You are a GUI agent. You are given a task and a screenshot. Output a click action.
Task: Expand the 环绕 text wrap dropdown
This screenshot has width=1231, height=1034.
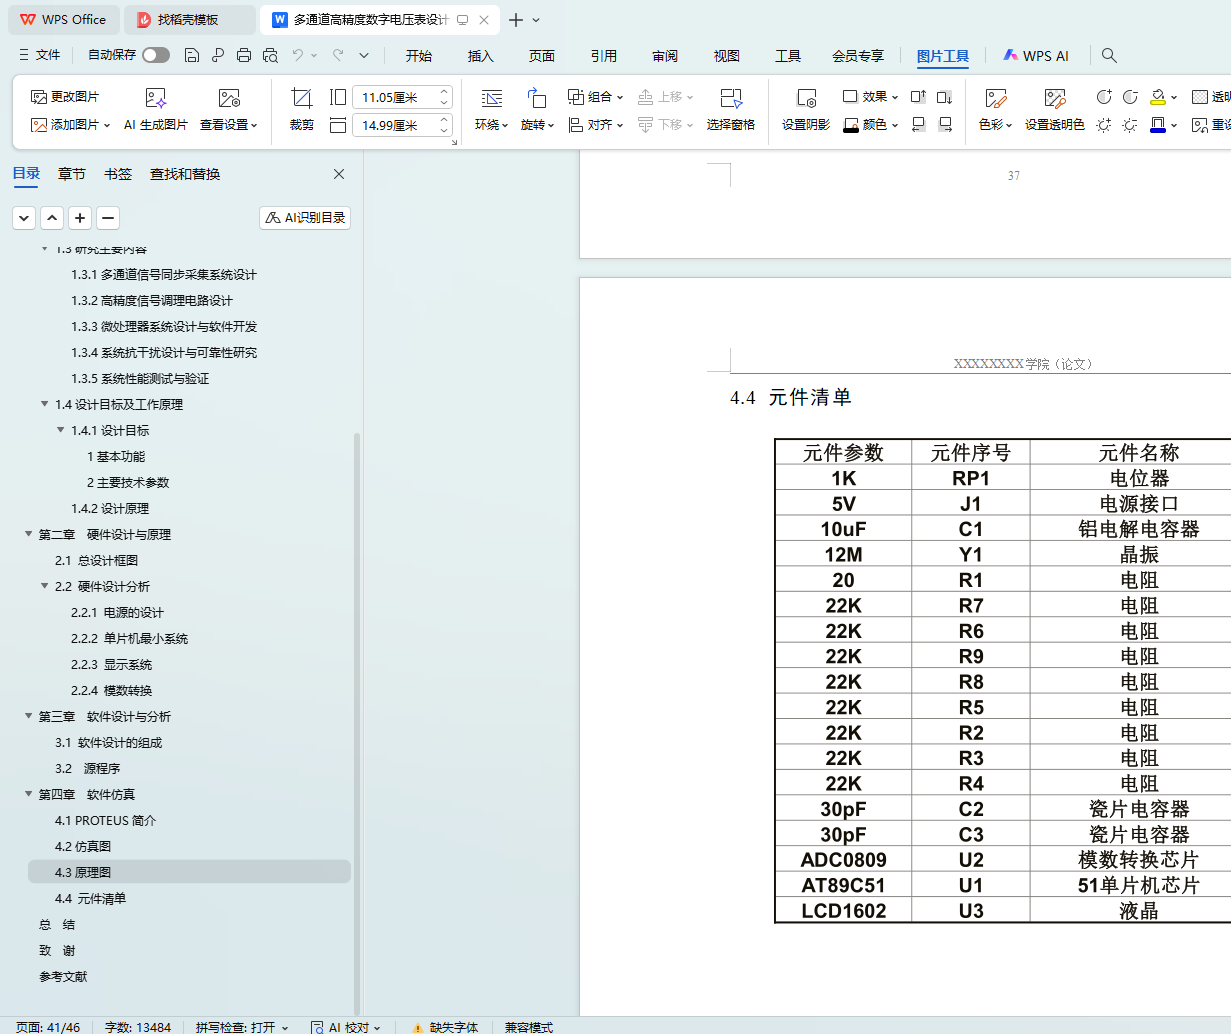click(x=491, y=125)
